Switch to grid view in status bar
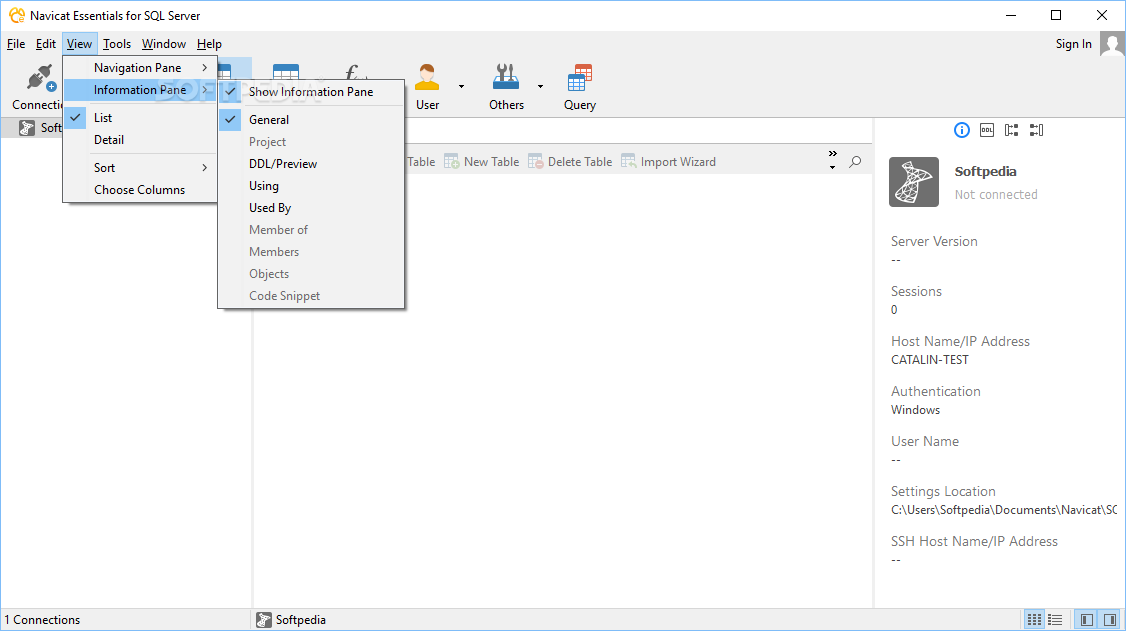The image size is (1126, 631). click(1034, 620)
